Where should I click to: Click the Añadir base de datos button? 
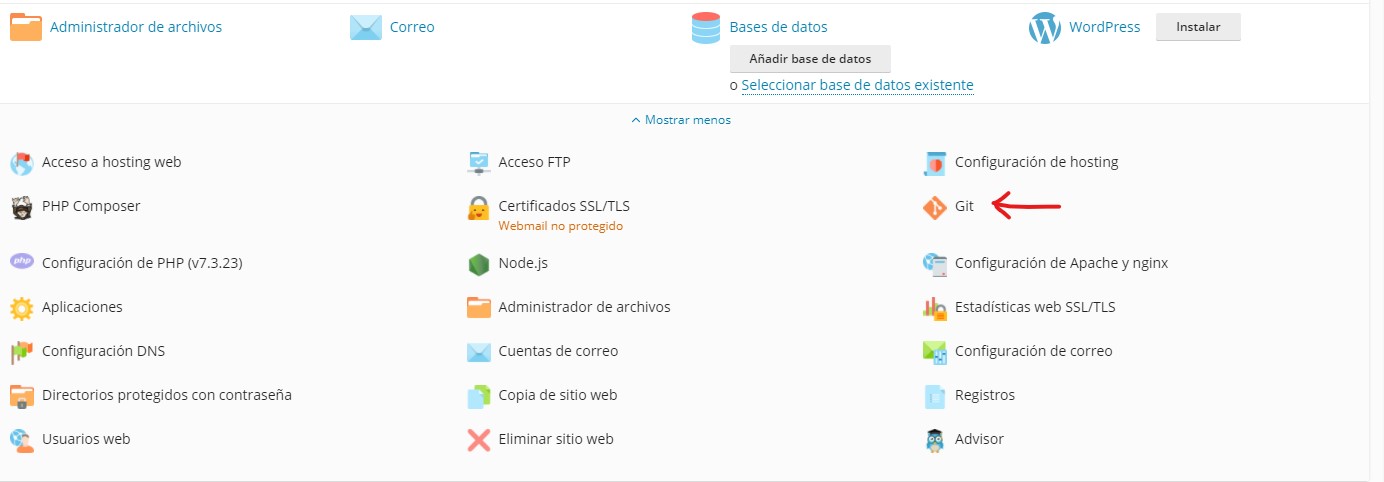[810, 59]
